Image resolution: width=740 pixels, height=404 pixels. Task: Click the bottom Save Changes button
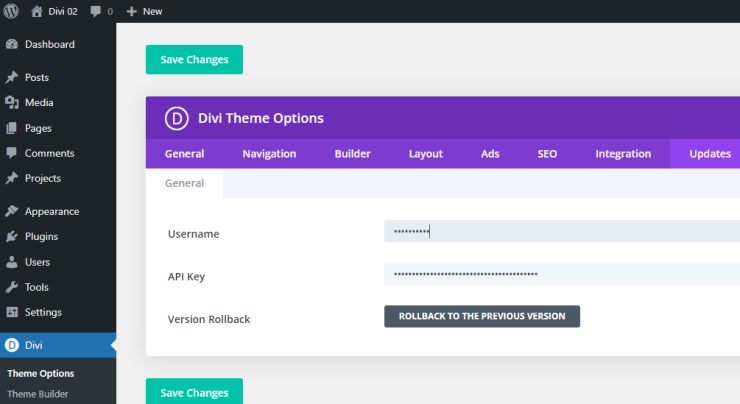pos(194,391)
